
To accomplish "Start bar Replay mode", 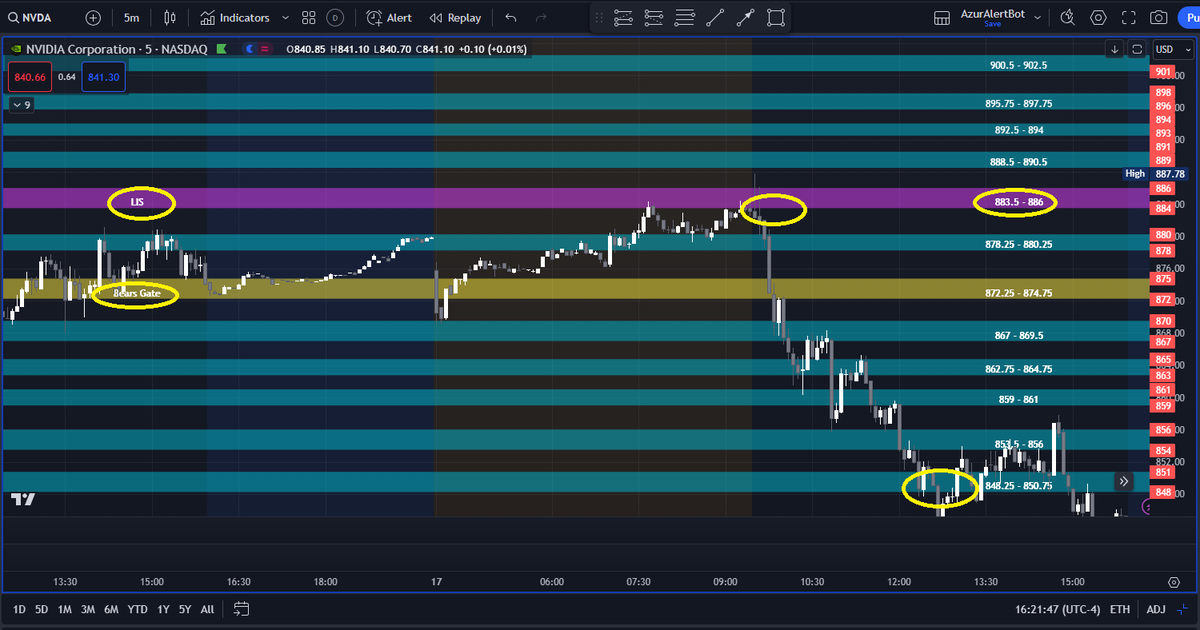I will 455,17.
